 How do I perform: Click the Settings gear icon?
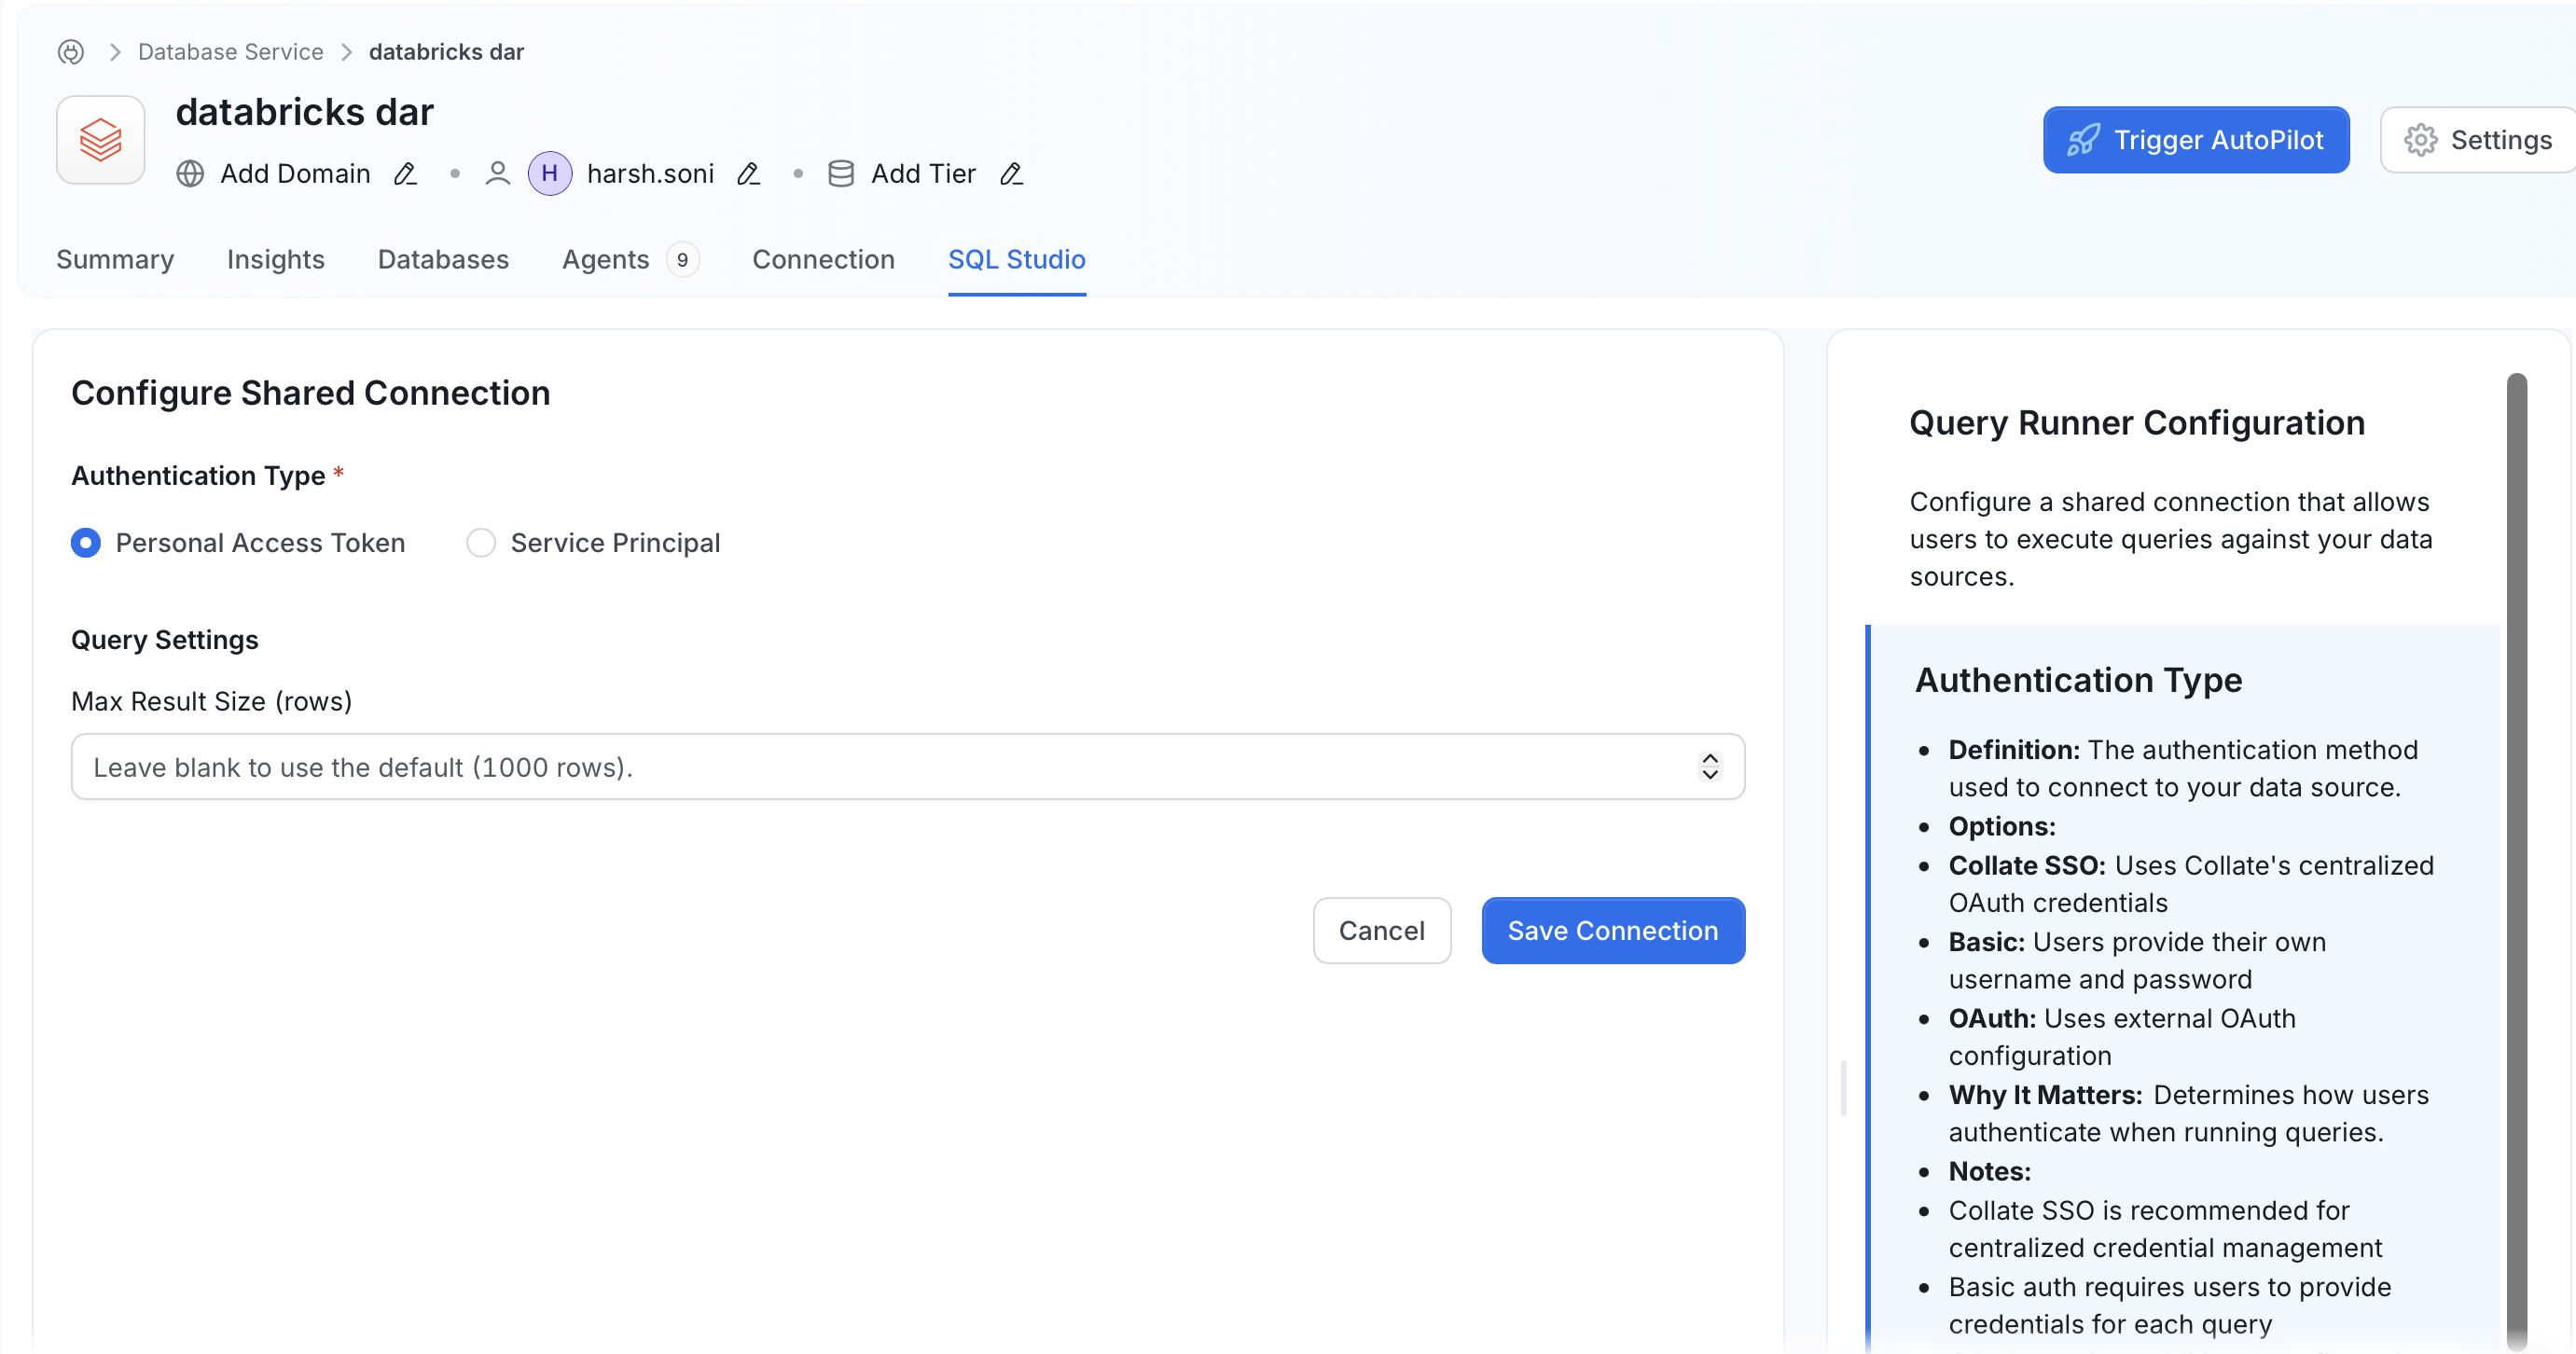click(x=2421, y=140)
